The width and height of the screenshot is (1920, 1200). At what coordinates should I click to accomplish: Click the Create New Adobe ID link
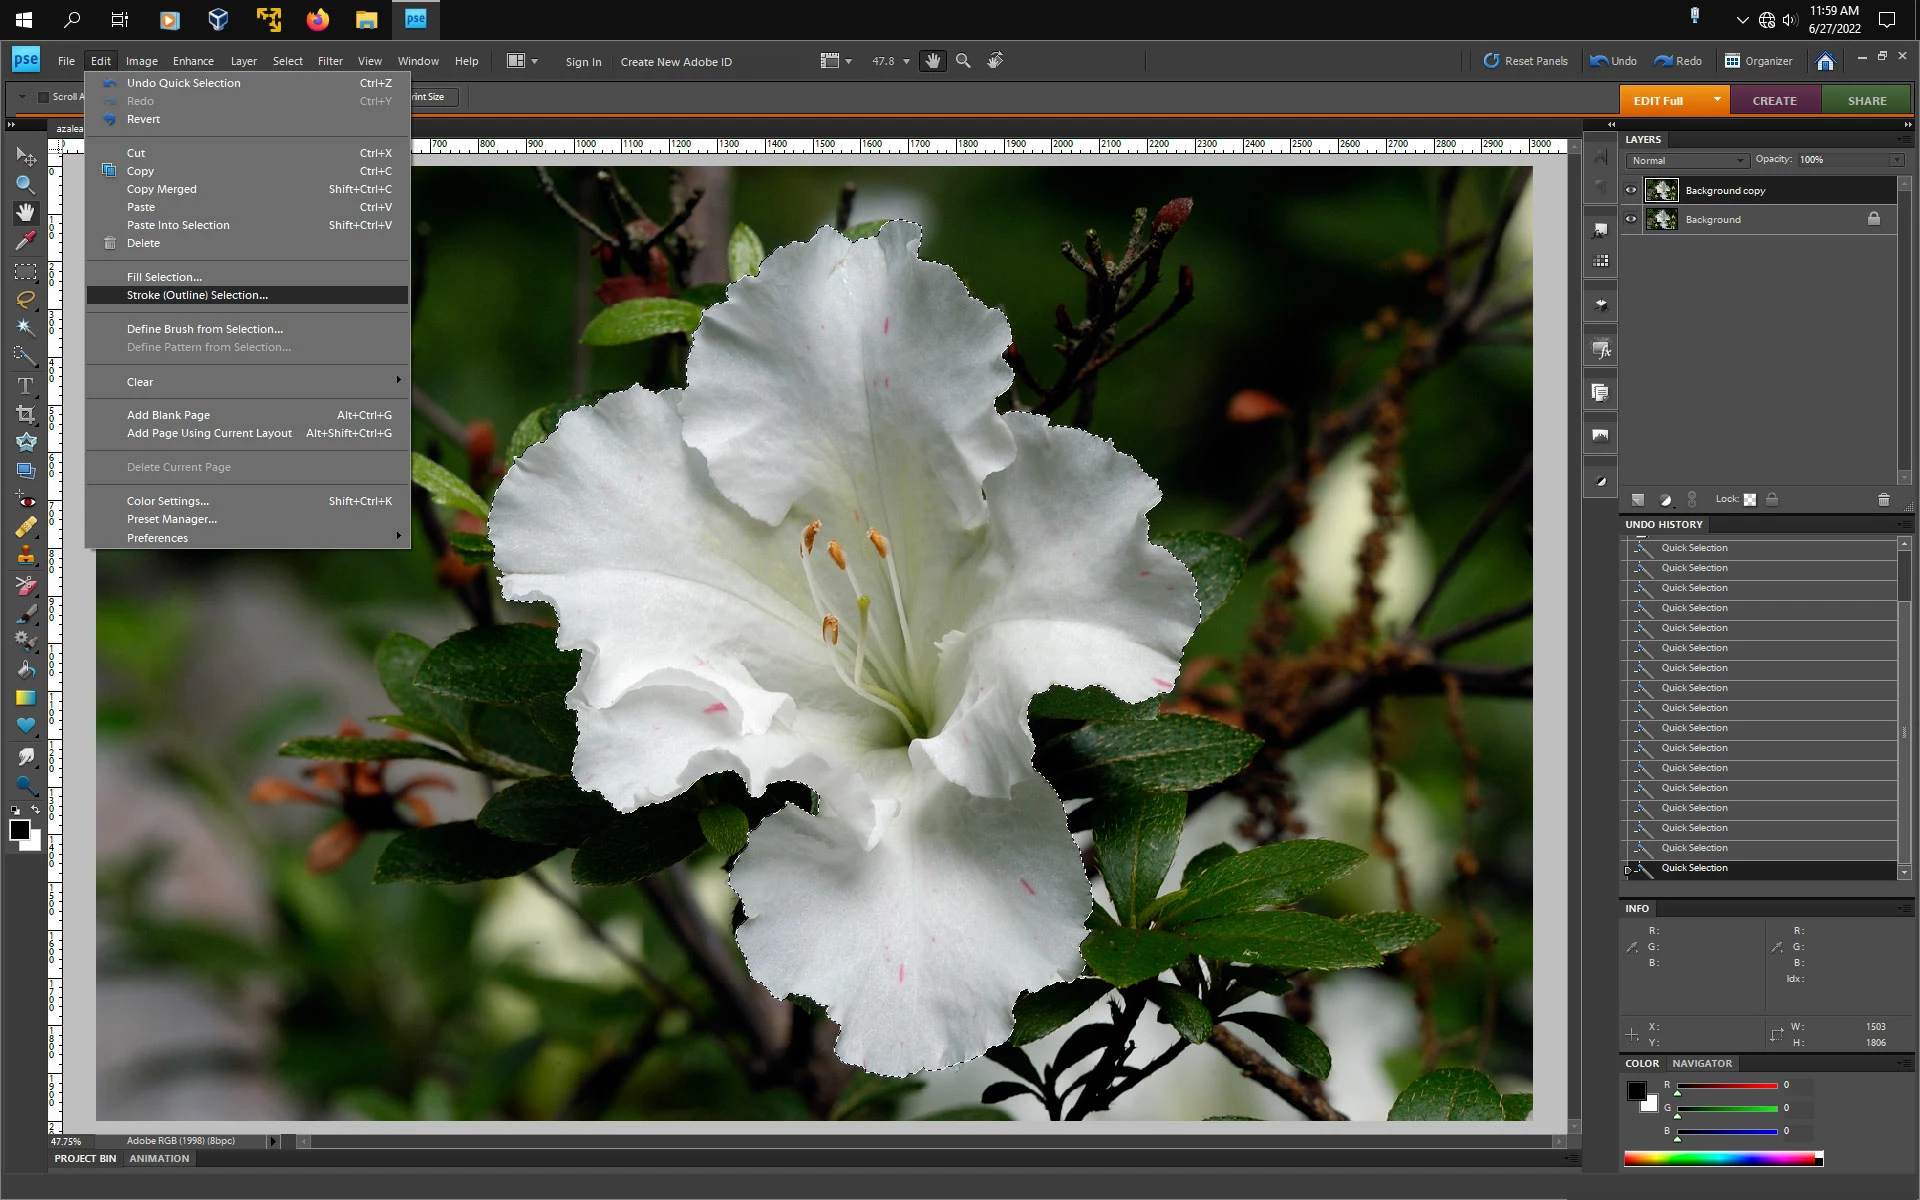[x=676, y=62]
